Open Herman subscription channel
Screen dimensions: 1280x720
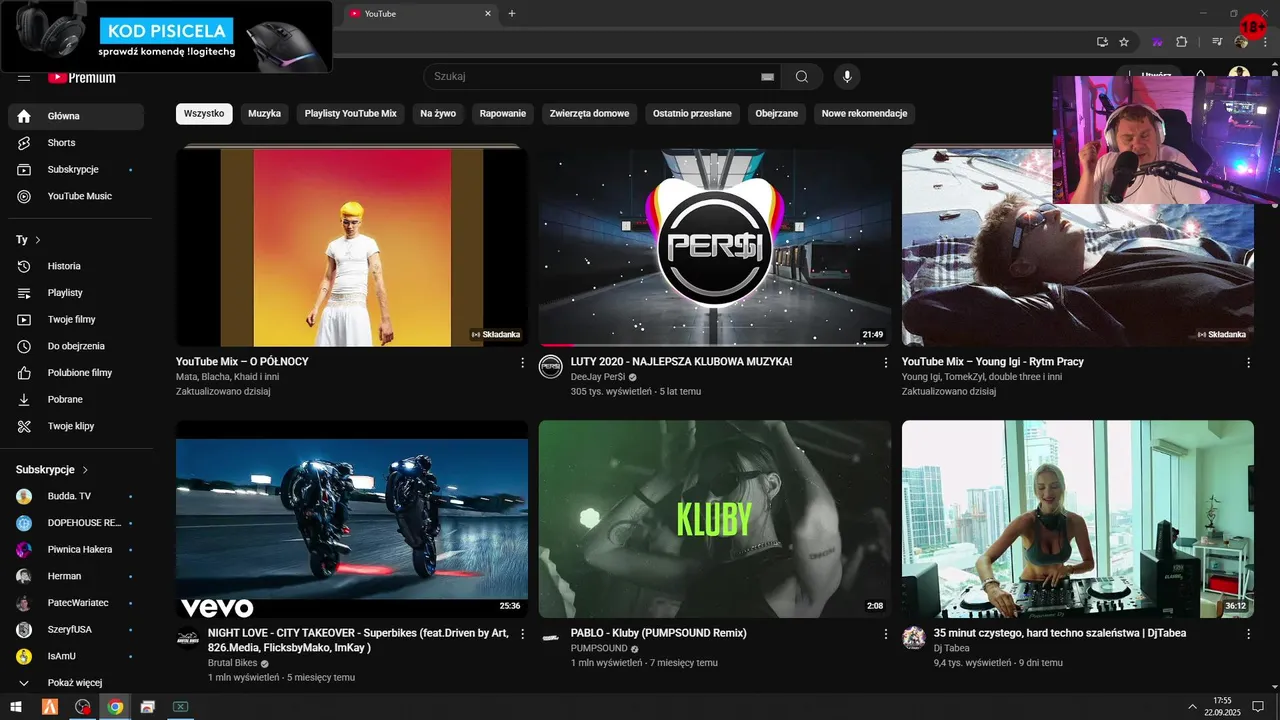click(x=76, y=577)
